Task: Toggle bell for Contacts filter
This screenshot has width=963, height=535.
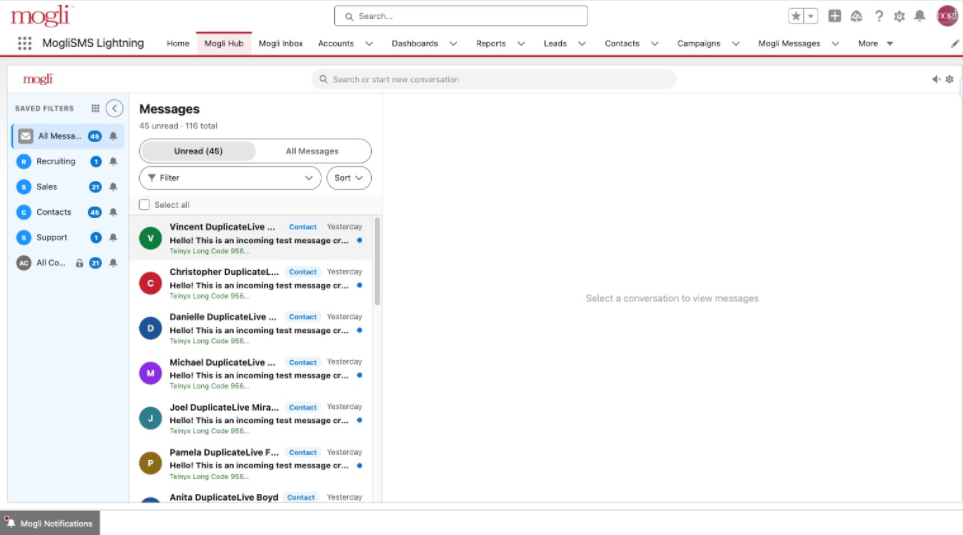Action: [113, 212]
